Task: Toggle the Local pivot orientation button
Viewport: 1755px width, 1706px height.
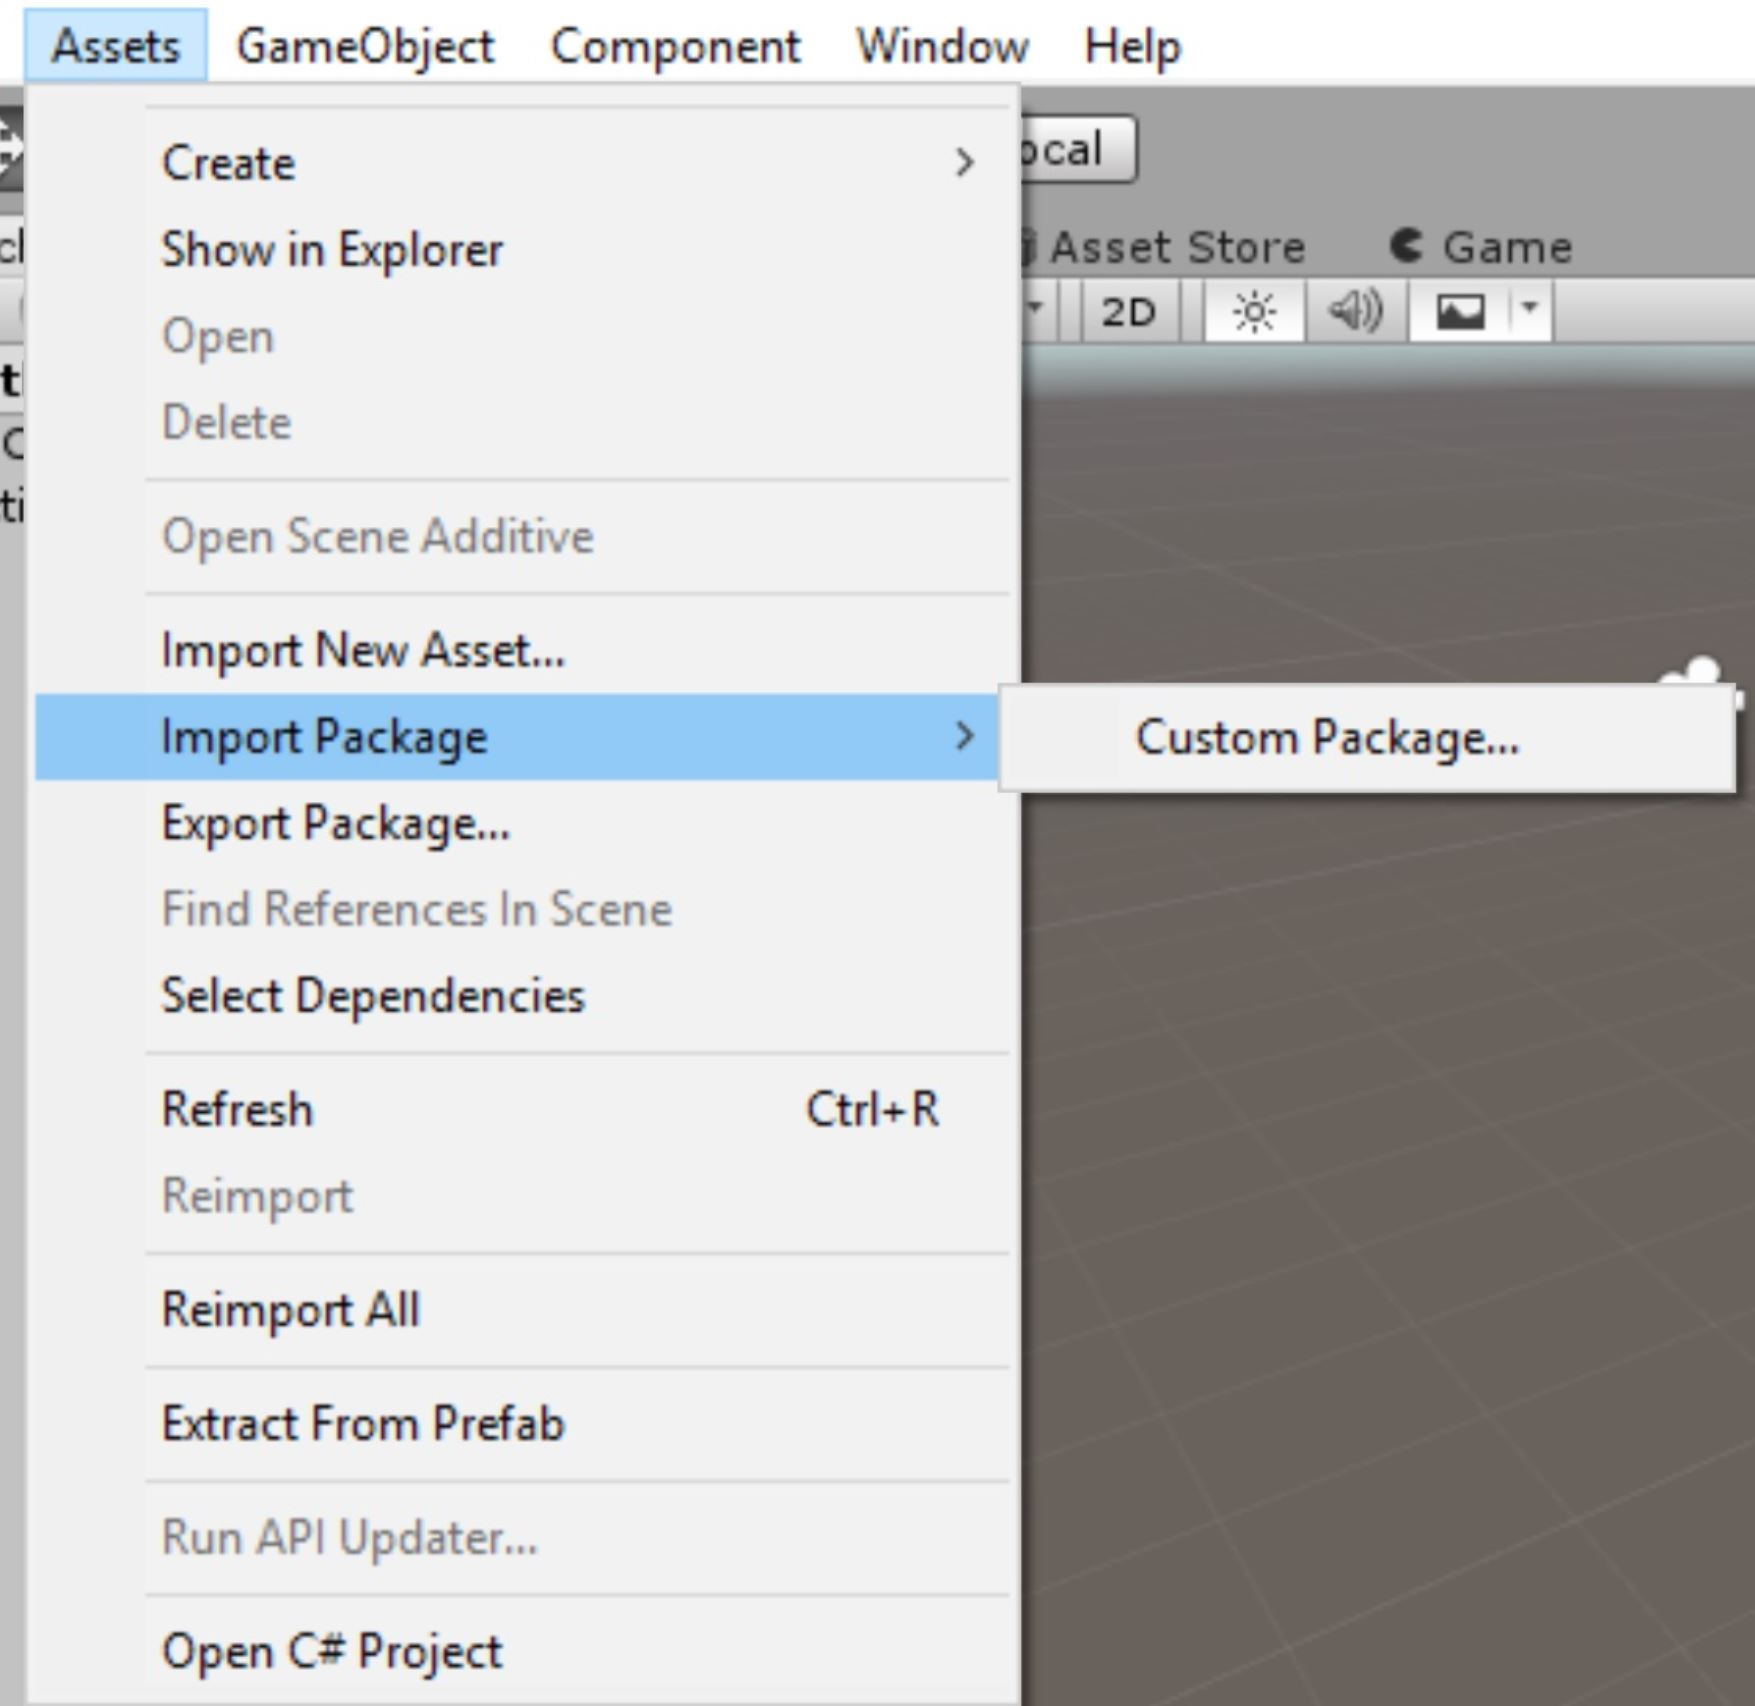Action: pos(1076,150)
